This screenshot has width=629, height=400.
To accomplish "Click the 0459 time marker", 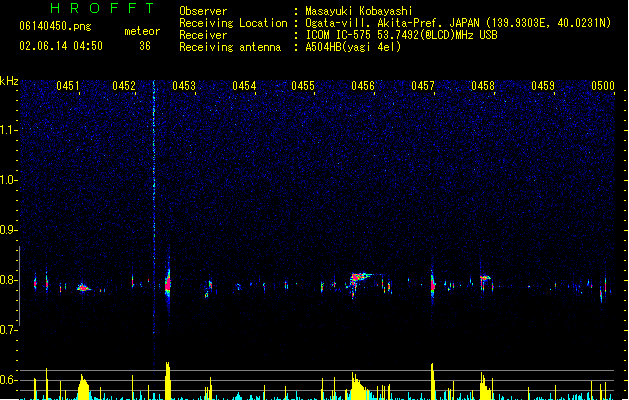I will (543, 86).
